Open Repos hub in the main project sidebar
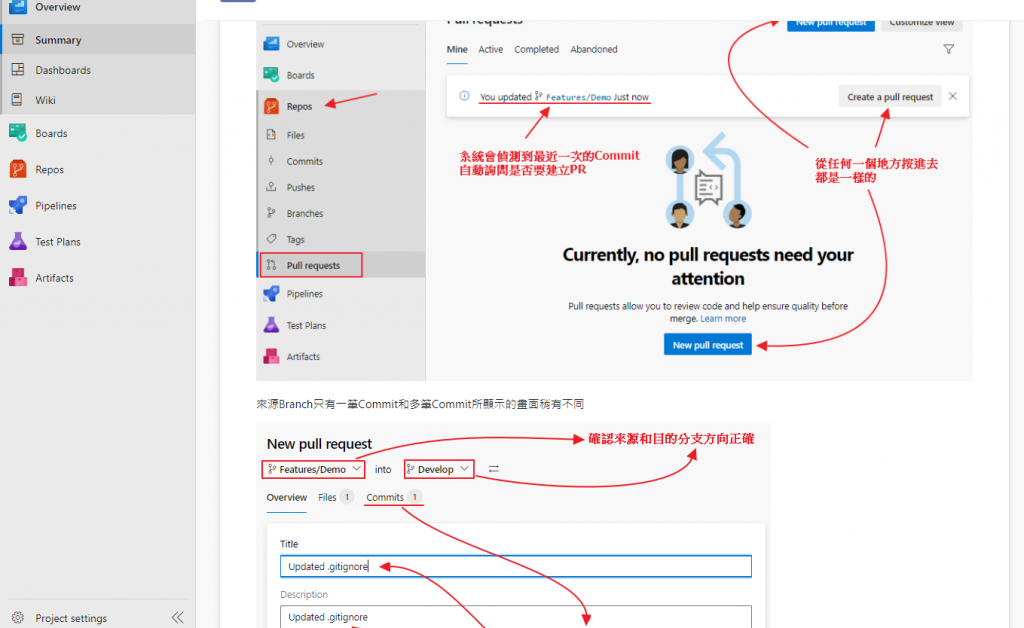 98,169
